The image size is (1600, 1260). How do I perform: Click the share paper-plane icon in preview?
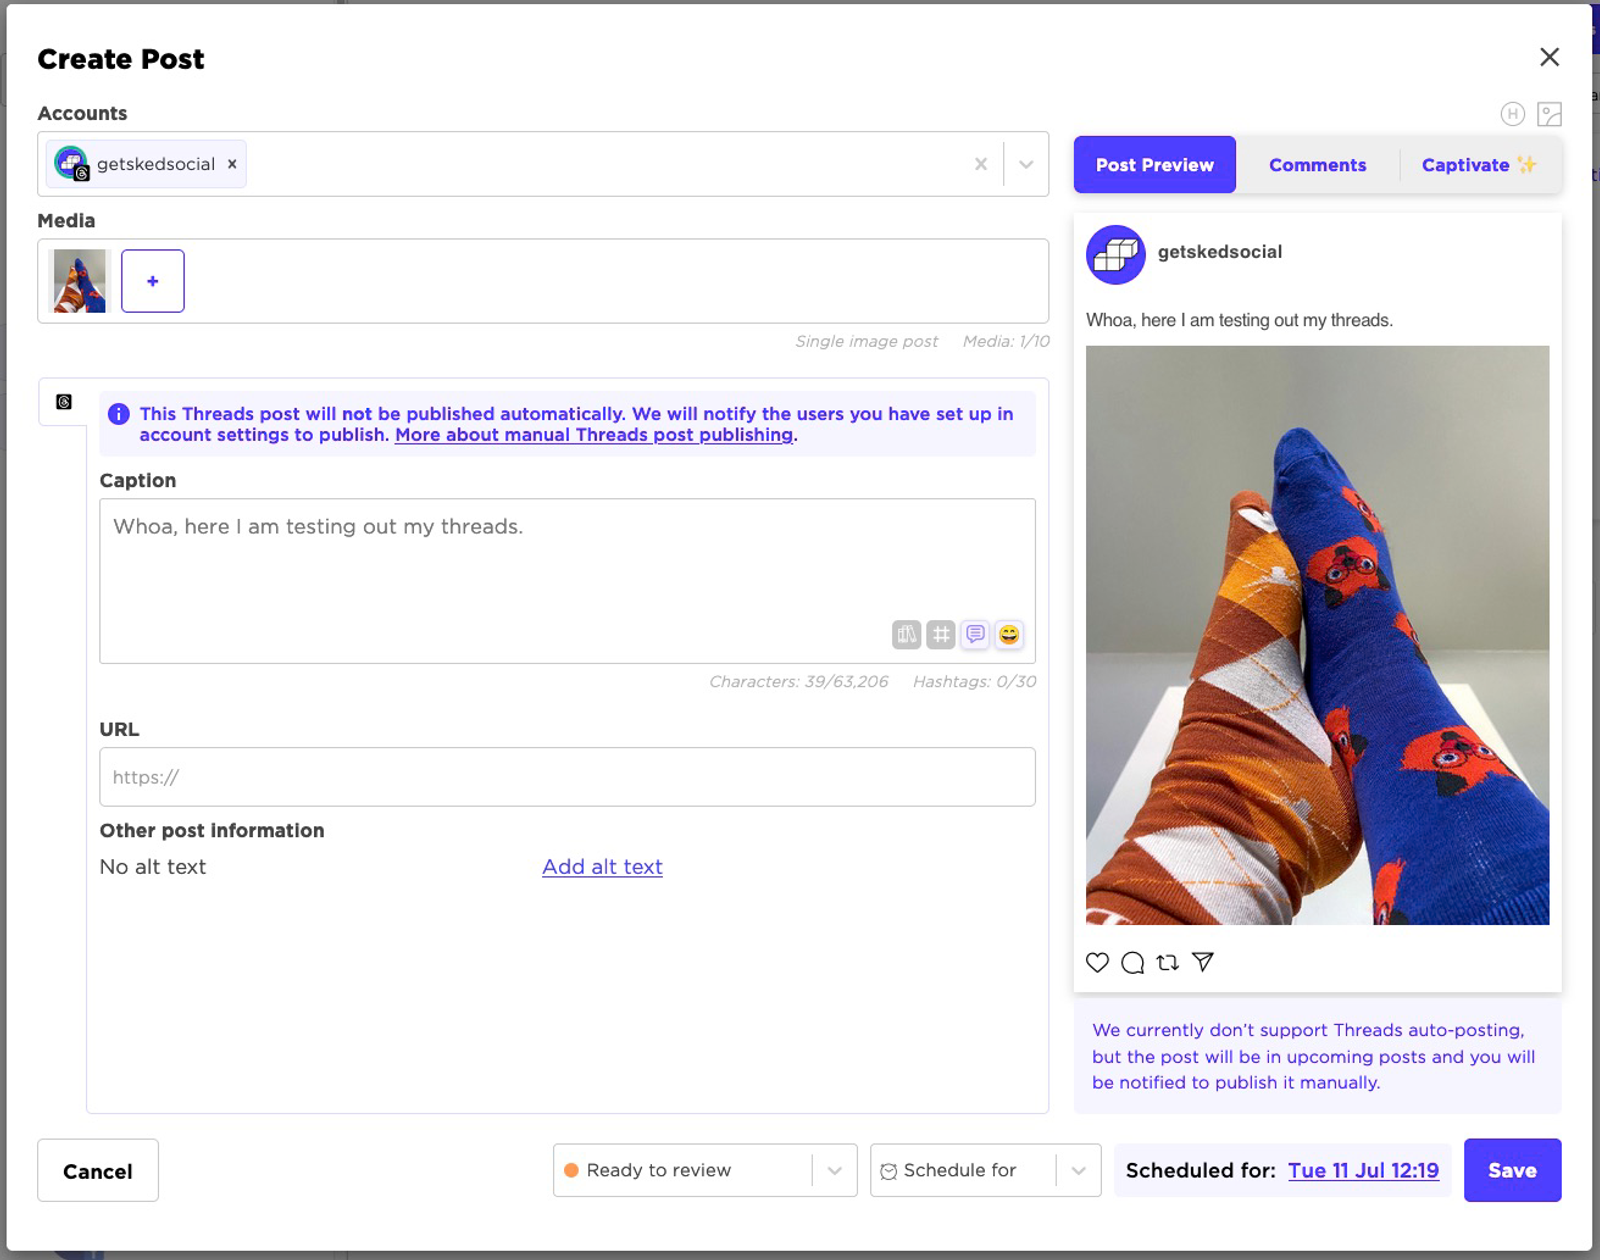(x=1203, y=962)
